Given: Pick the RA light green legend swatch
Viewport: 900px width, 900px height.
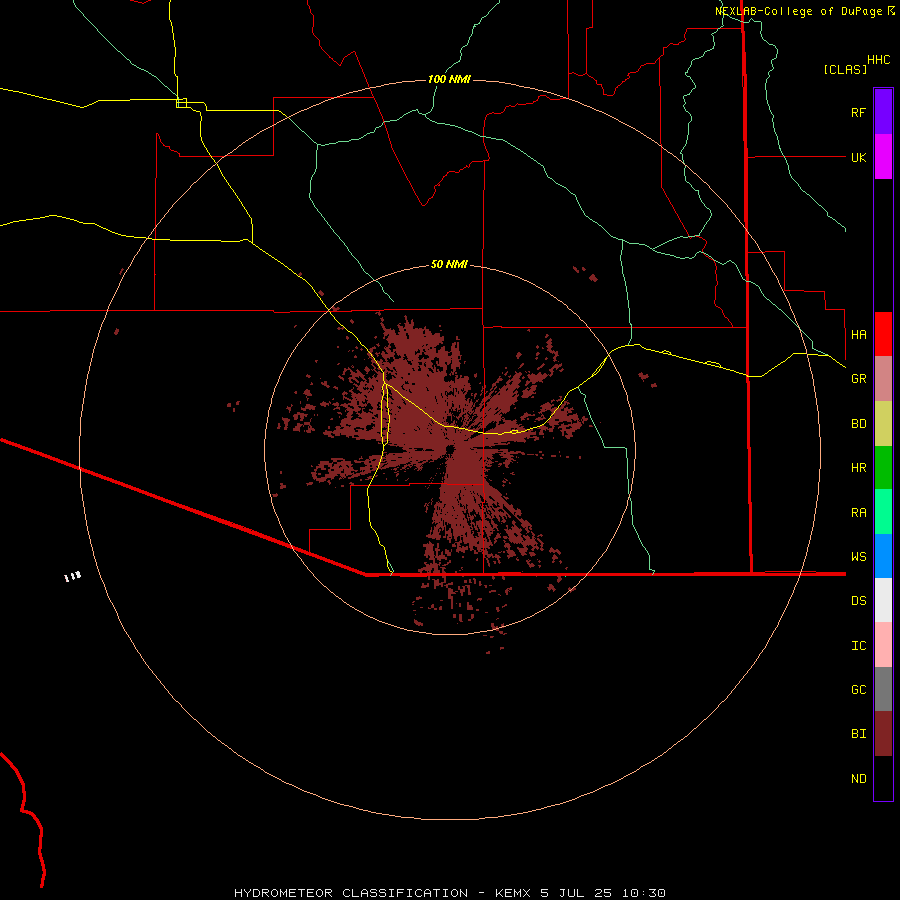Looking at the screenshot, I should (883, 512).
